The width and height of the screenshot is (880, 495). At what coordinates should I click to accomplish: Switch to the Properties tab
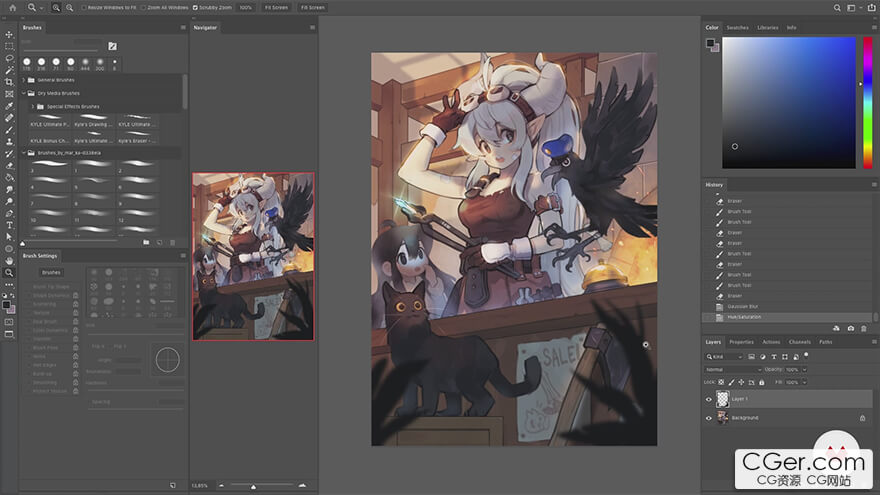point(741,342)
